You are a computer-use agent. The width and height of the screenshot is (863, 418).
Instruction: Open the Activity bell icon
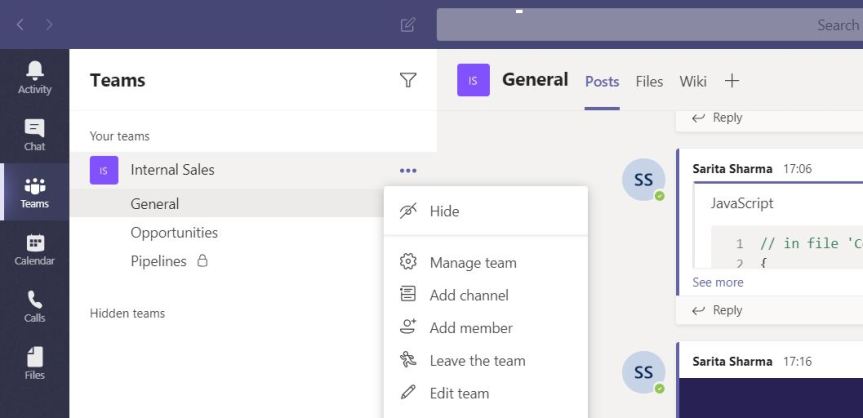(34, 78)
